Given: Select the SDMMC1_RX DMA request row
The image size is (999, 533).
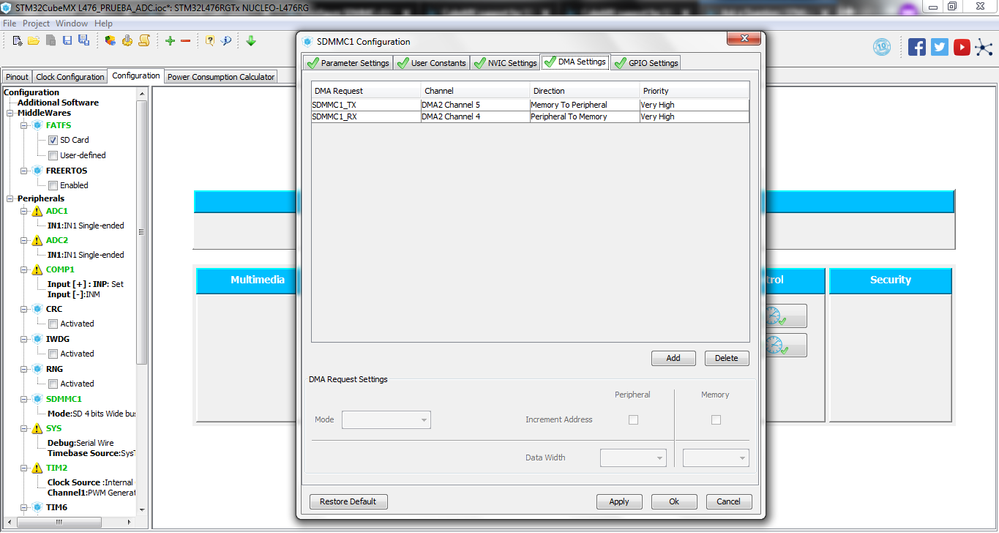Looking at the screenshot, I should click(530, 117).
